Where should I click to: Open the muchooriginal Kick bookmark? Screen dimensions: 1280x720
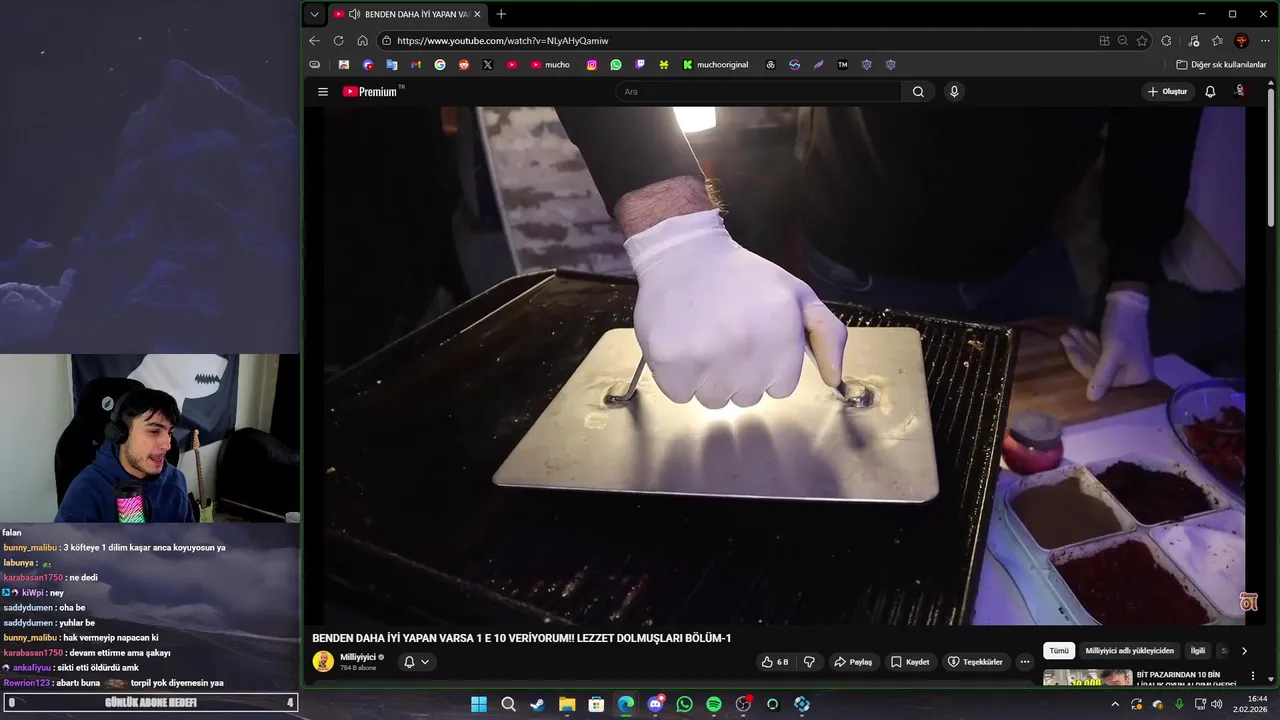[715, 65]
